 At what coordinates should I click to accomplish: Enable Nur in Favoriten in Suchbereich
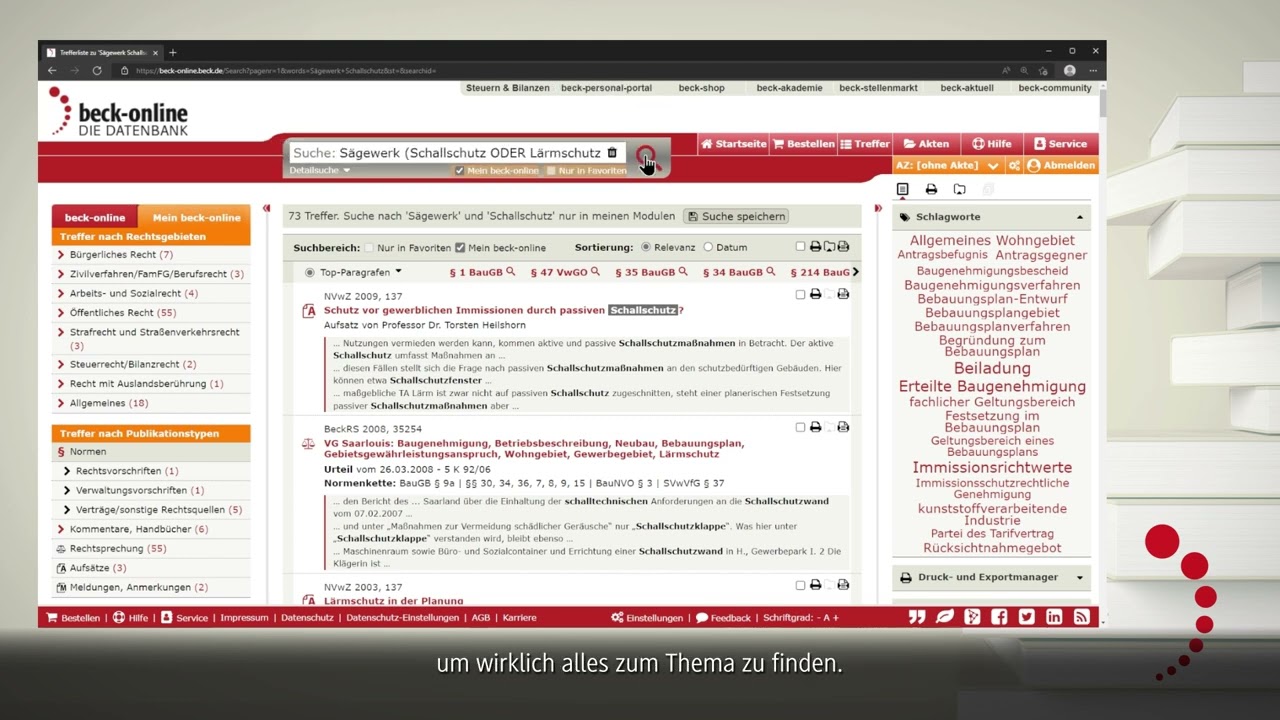tap(370, 248)
